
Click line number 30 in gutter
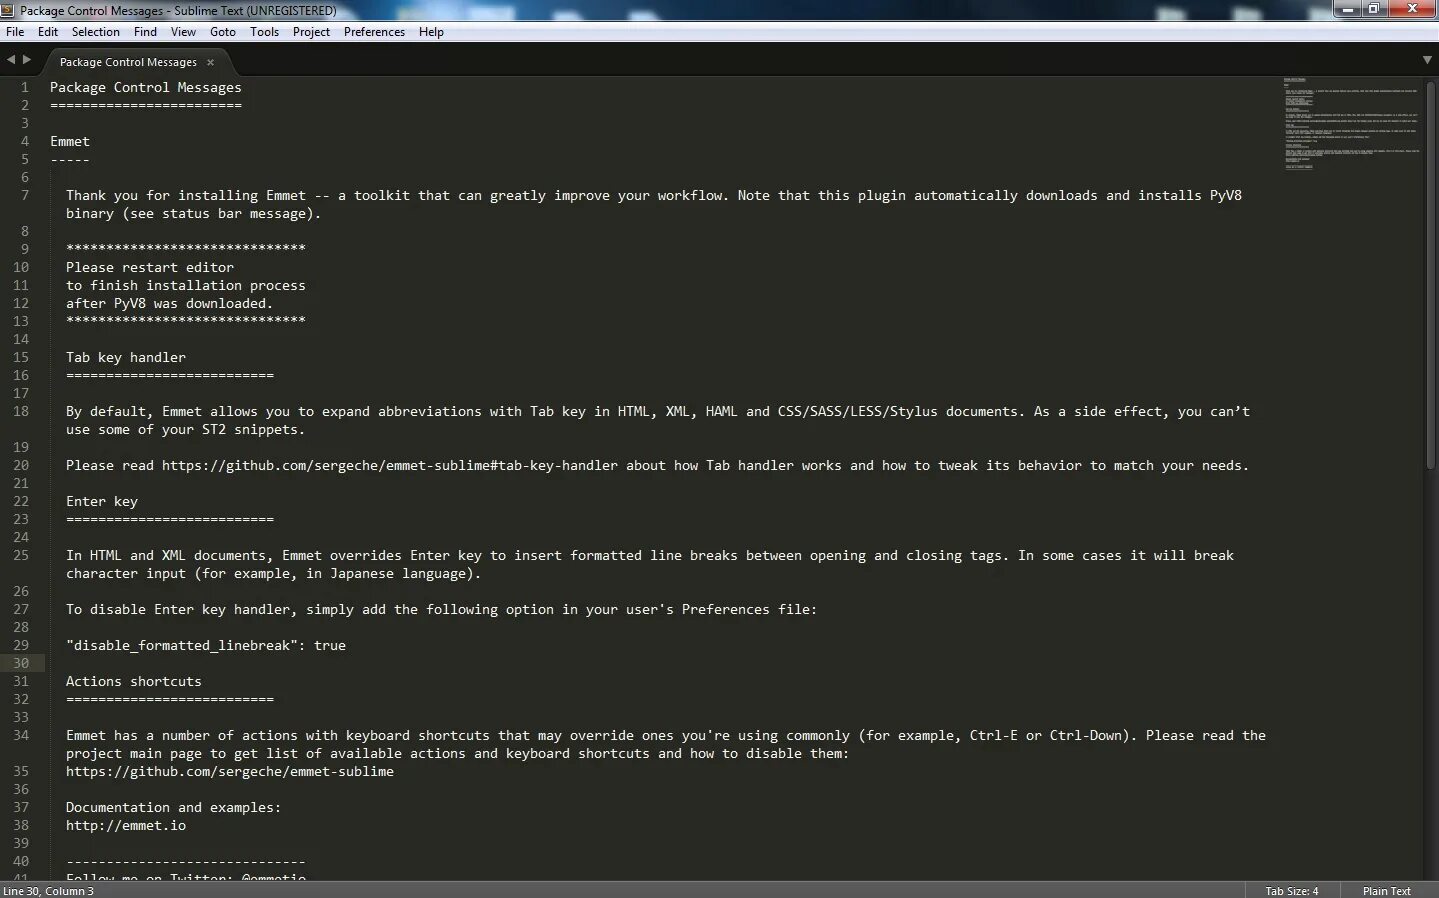21,663
